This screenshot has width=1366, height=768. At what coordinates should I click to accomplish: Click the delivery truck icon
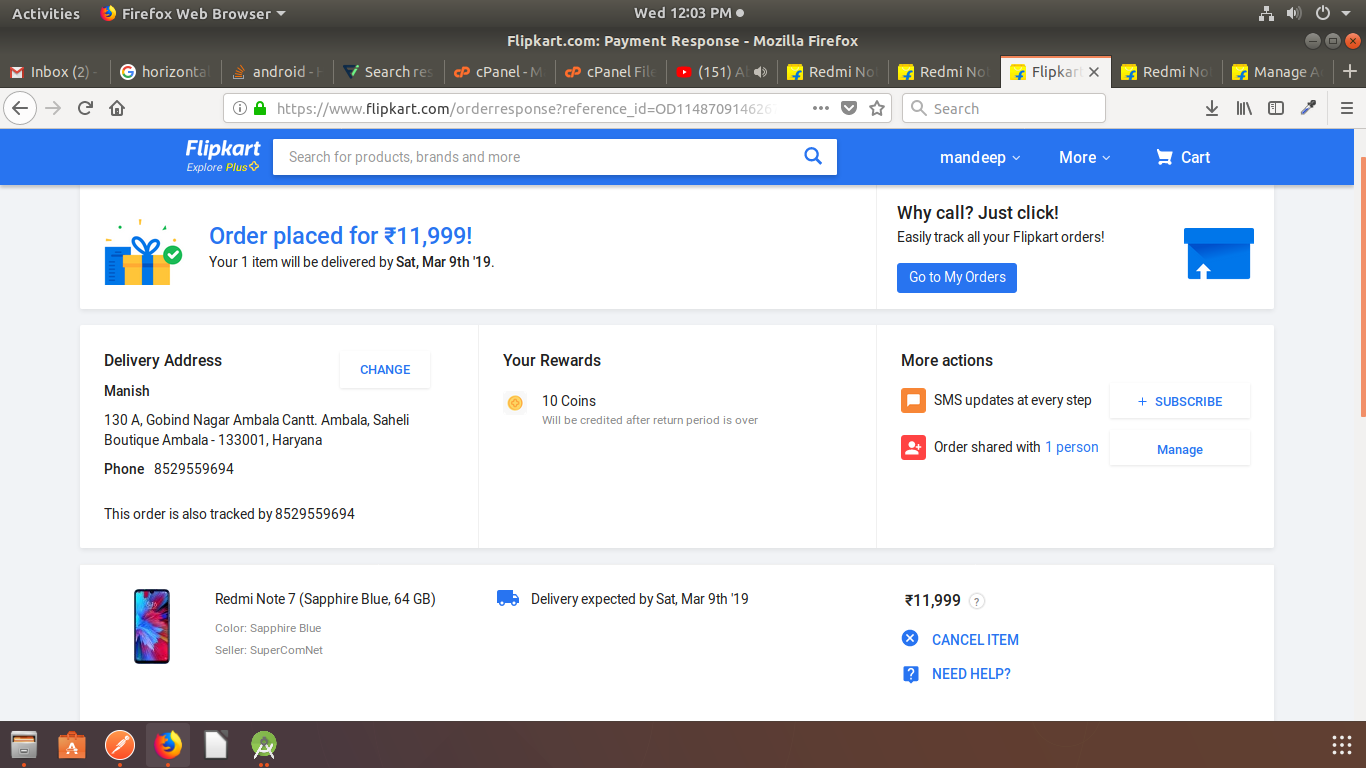coord(508,598)
